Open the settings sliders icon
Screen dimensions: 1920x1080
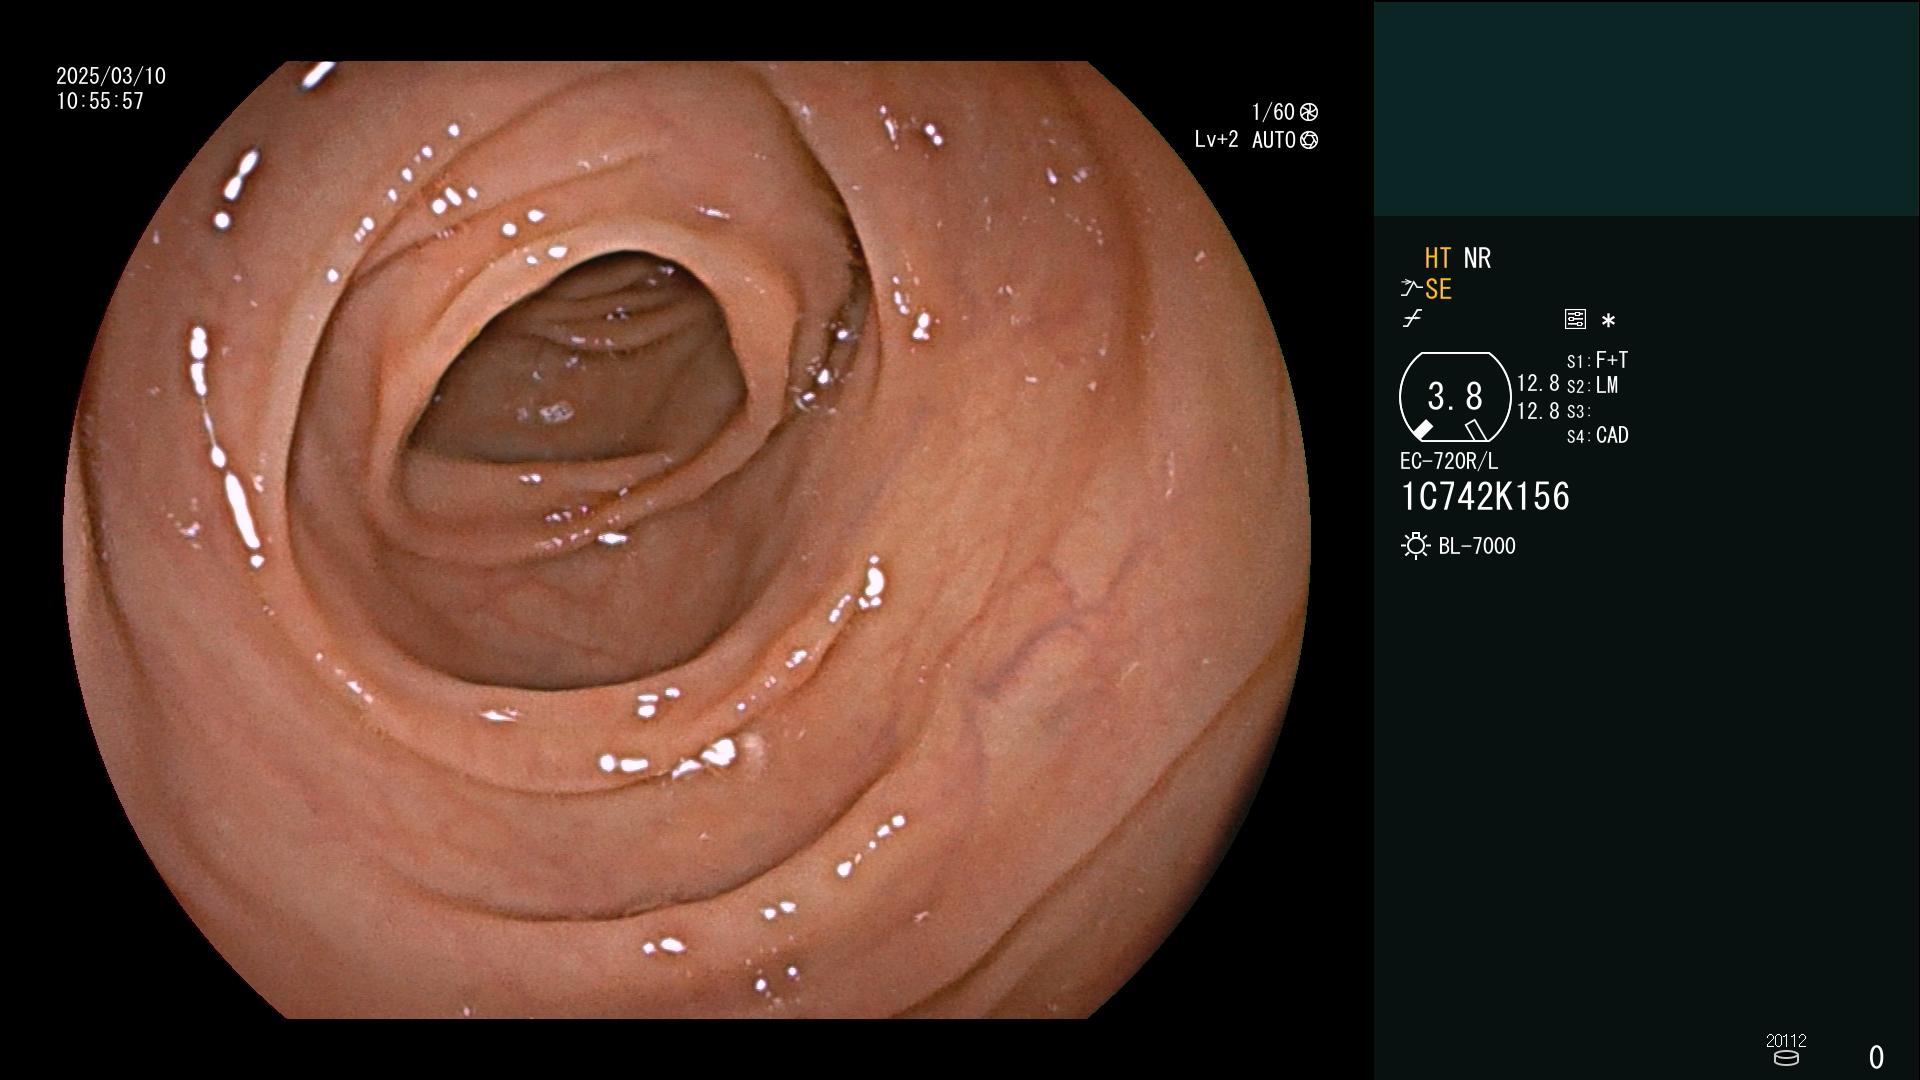click(1575, 319)
